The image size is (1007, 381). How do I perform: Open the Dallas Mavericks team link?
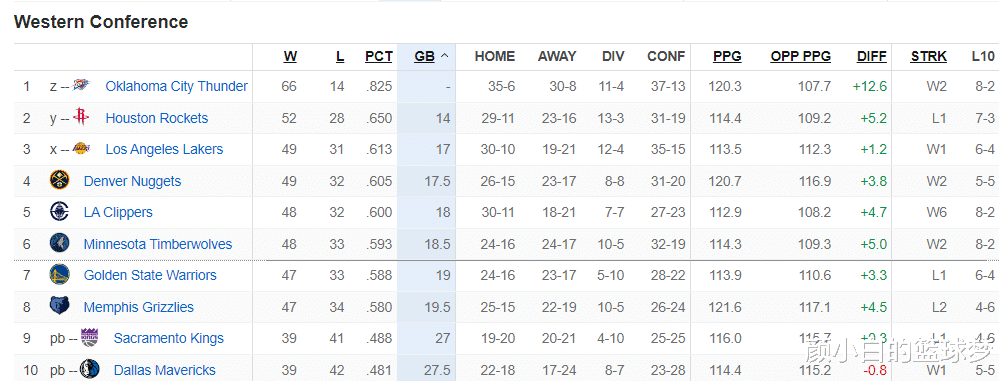(164, 370)
